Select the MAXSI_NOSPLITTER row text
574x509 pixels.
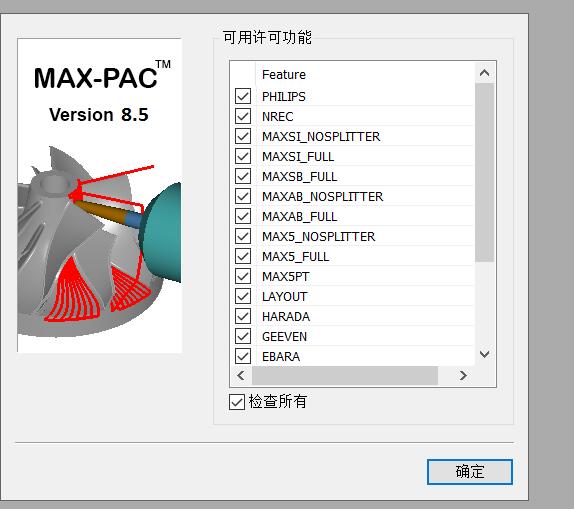tap(321, 137)
